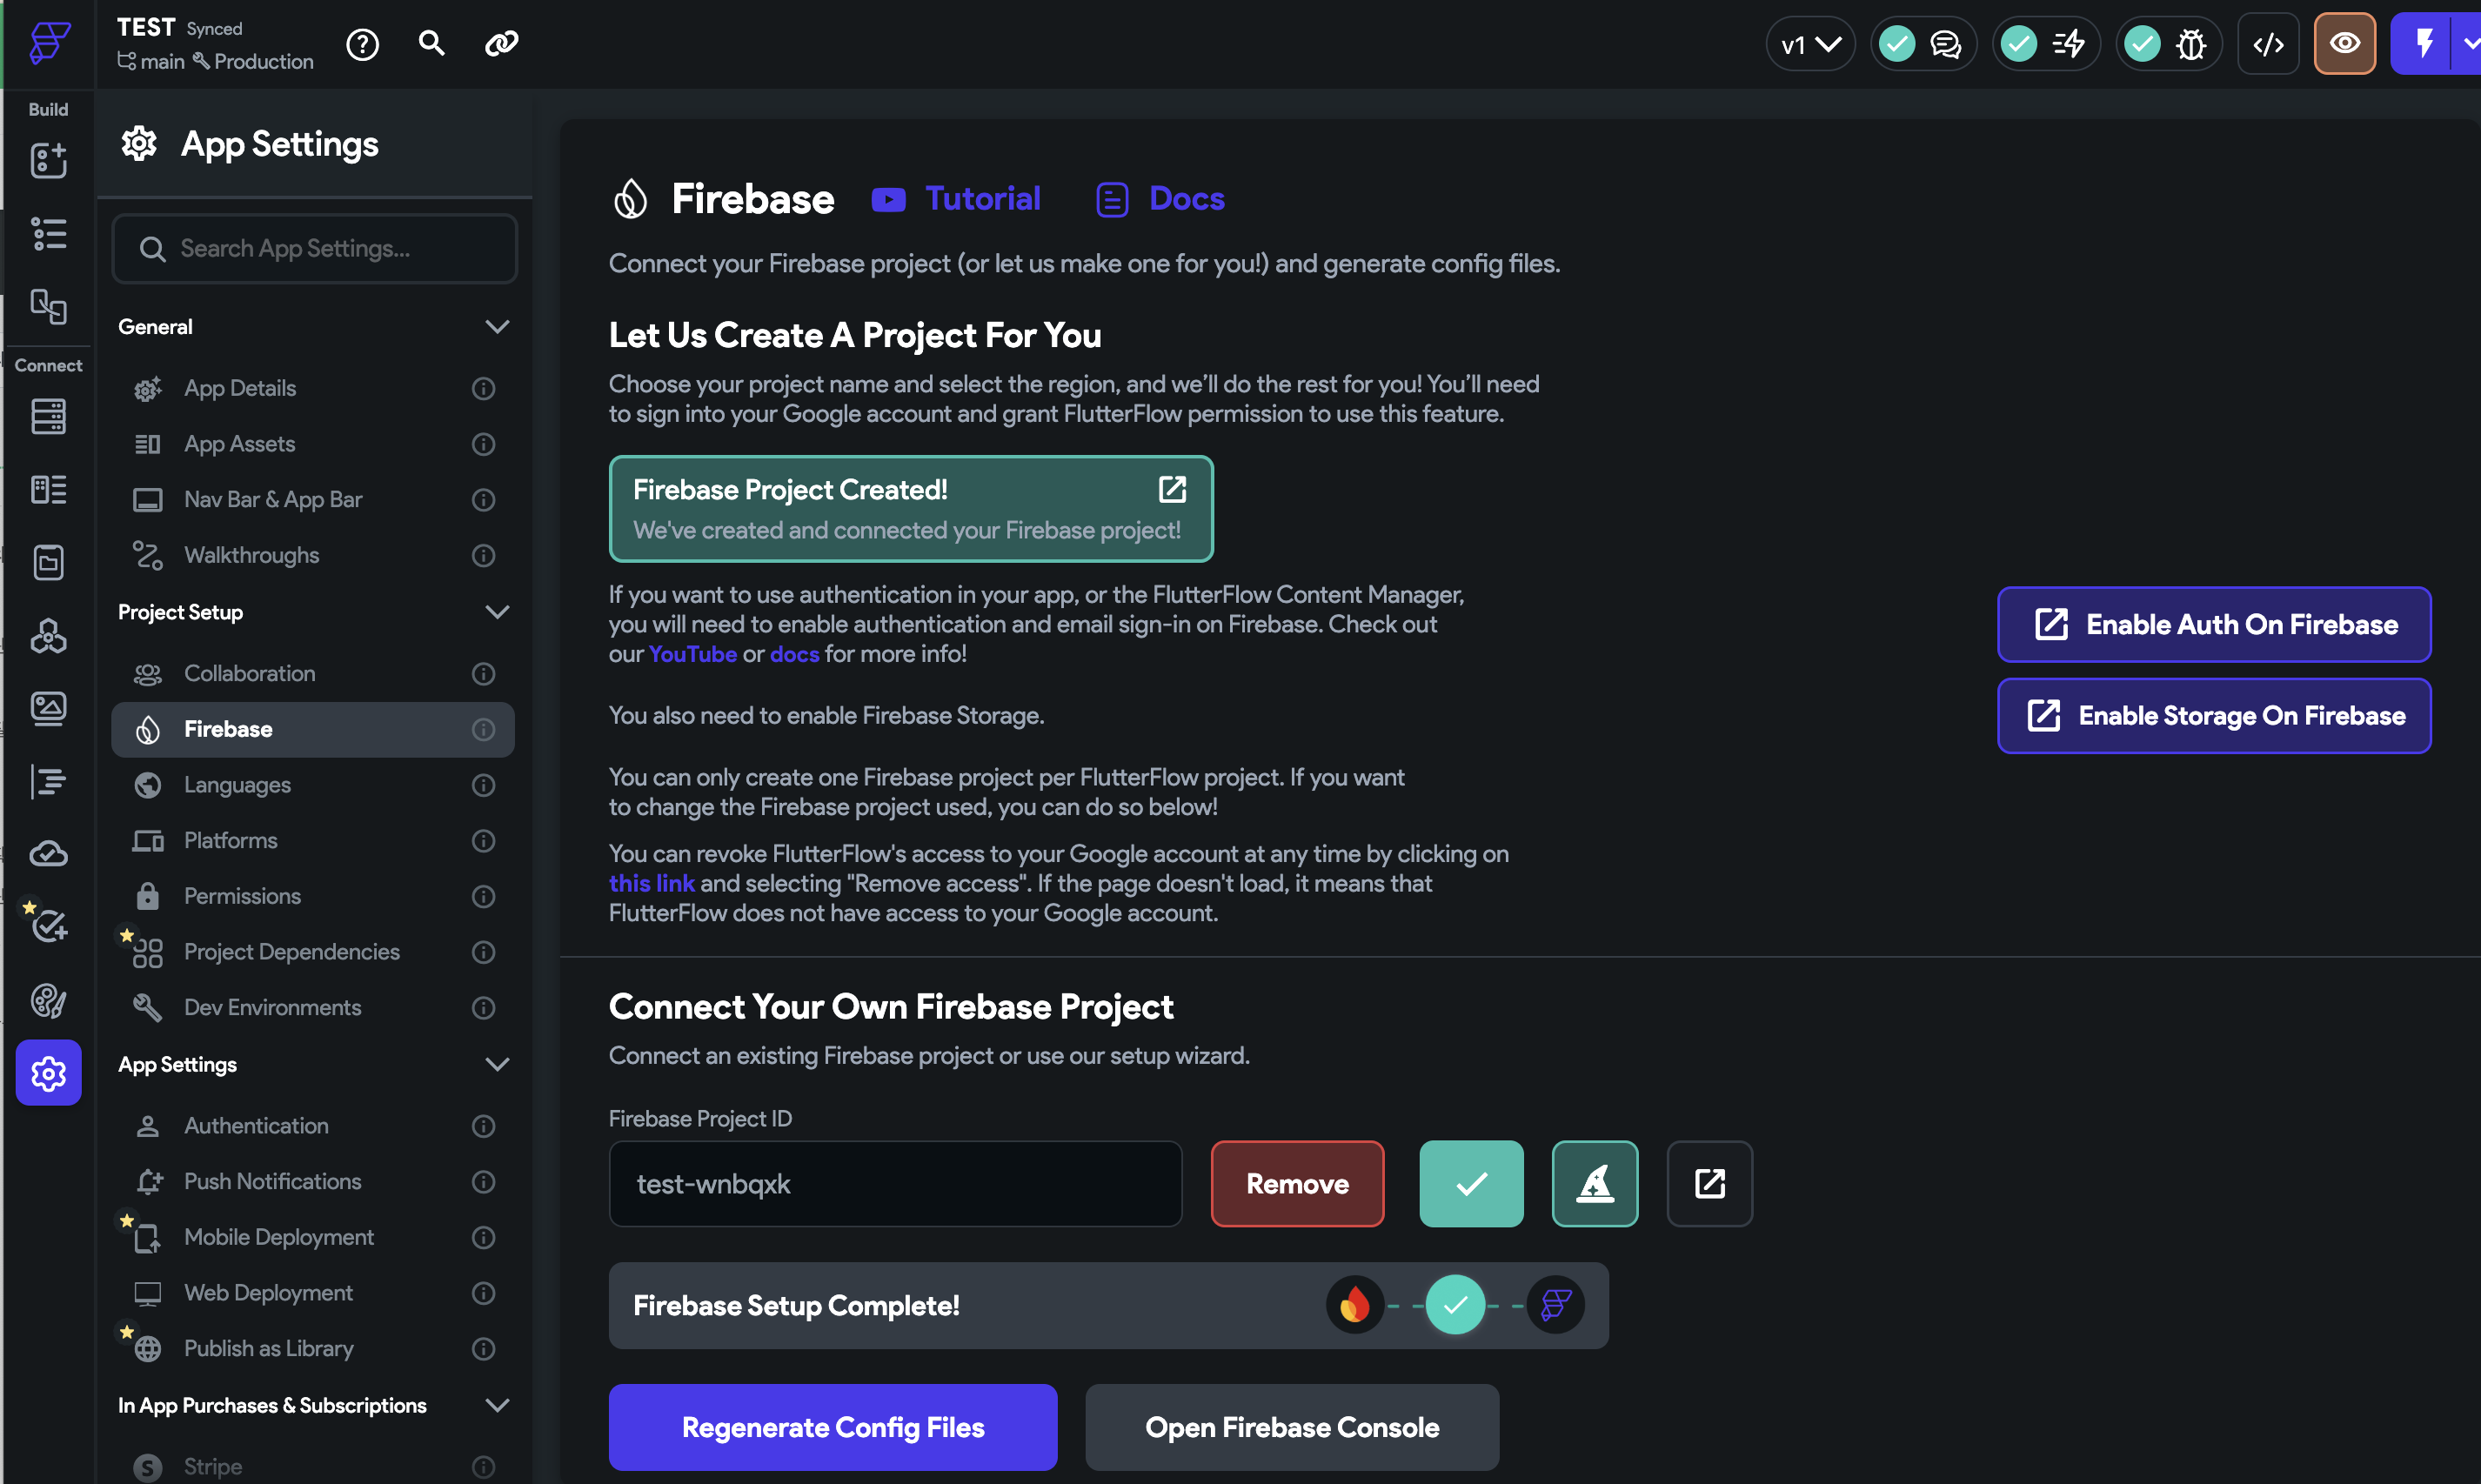Open Firebase project external link in created banner

tap(1172, 489)
